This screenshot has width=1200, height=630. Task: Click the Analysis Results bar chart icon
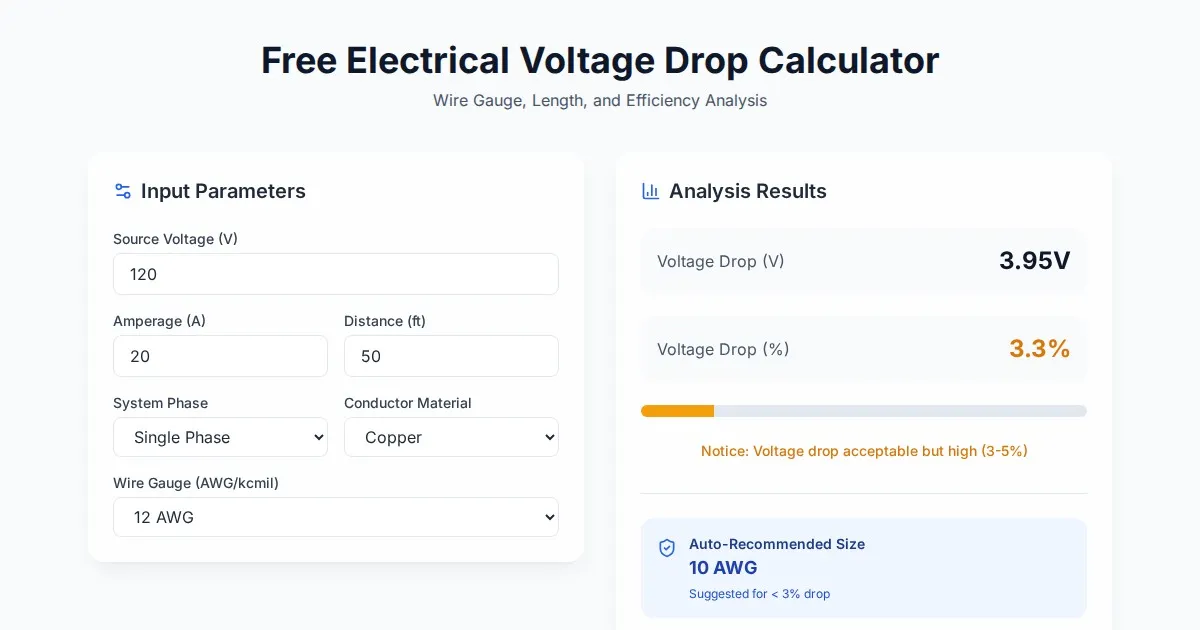click(650, 191)
